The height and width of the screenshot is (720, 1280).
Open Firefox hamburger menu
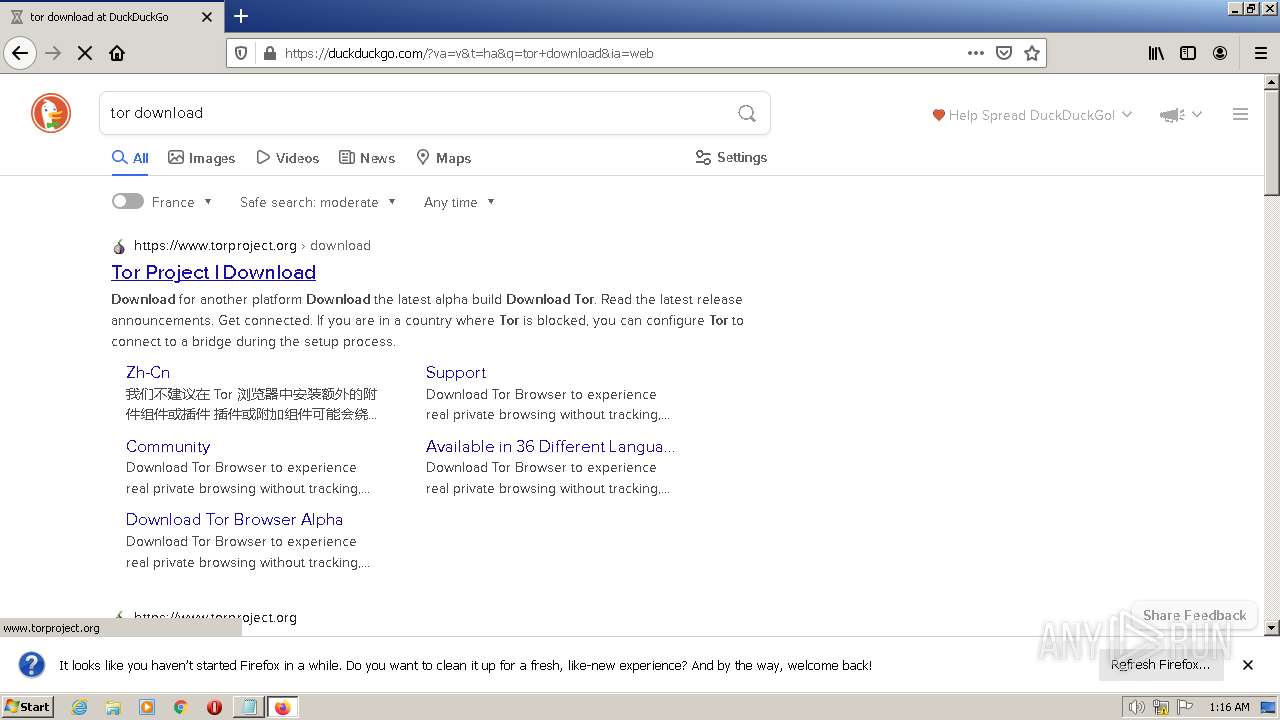[1260, 53]
